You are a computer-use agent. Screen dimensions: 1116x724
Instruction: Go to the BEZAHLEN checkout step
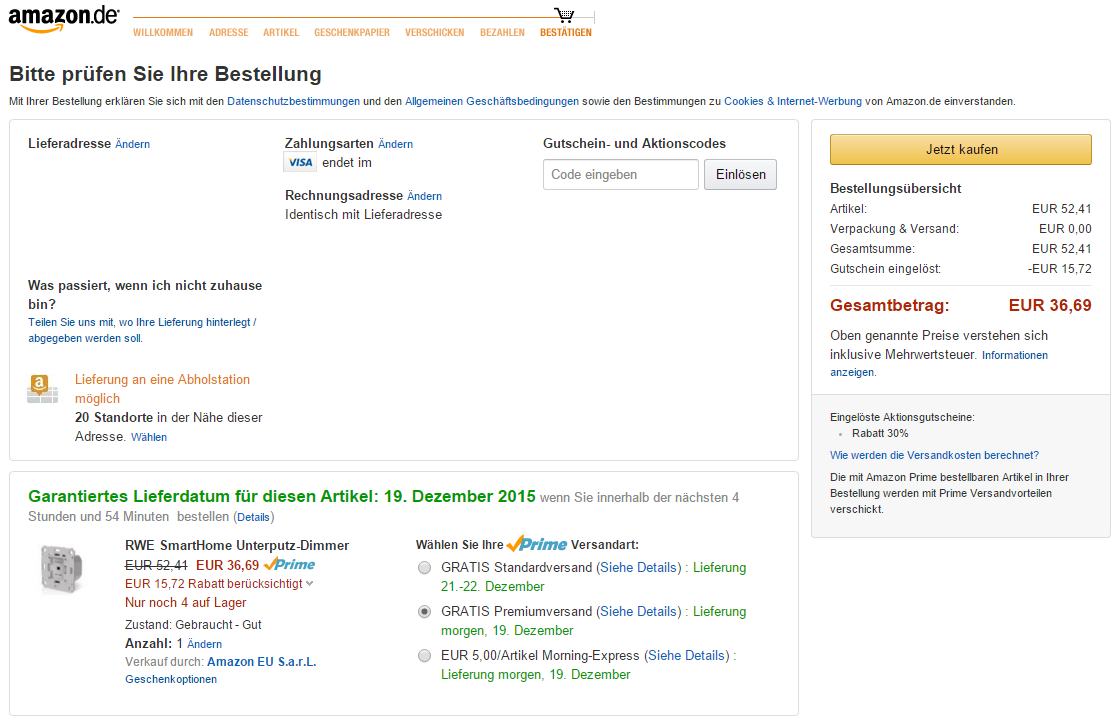(502, 33)
